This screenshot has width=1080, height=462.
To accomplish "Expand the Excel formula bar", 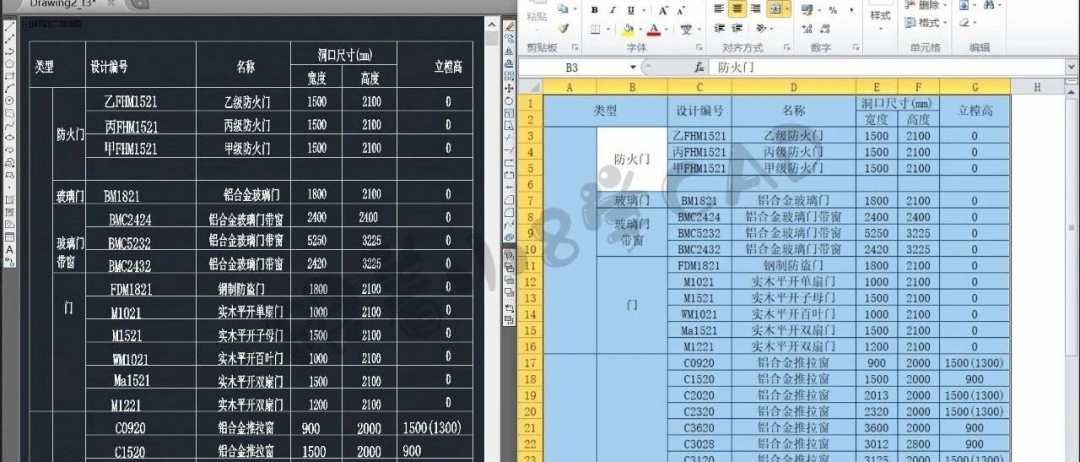I will pos(1070,67).
